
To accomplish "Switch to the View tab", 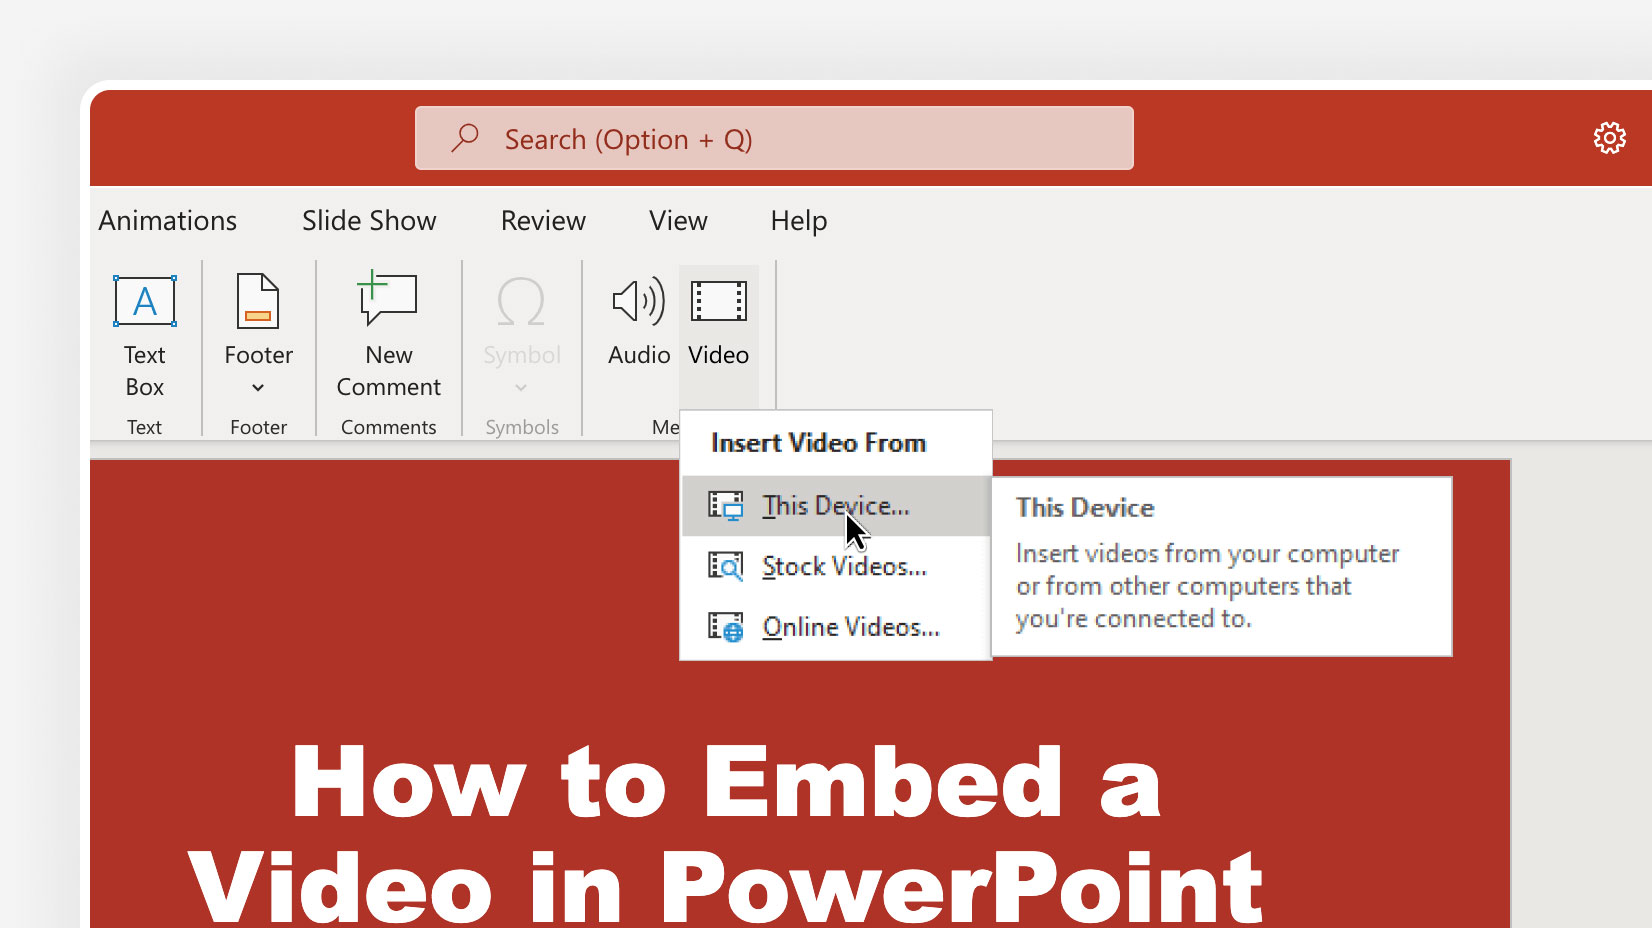I will (678, 221).
